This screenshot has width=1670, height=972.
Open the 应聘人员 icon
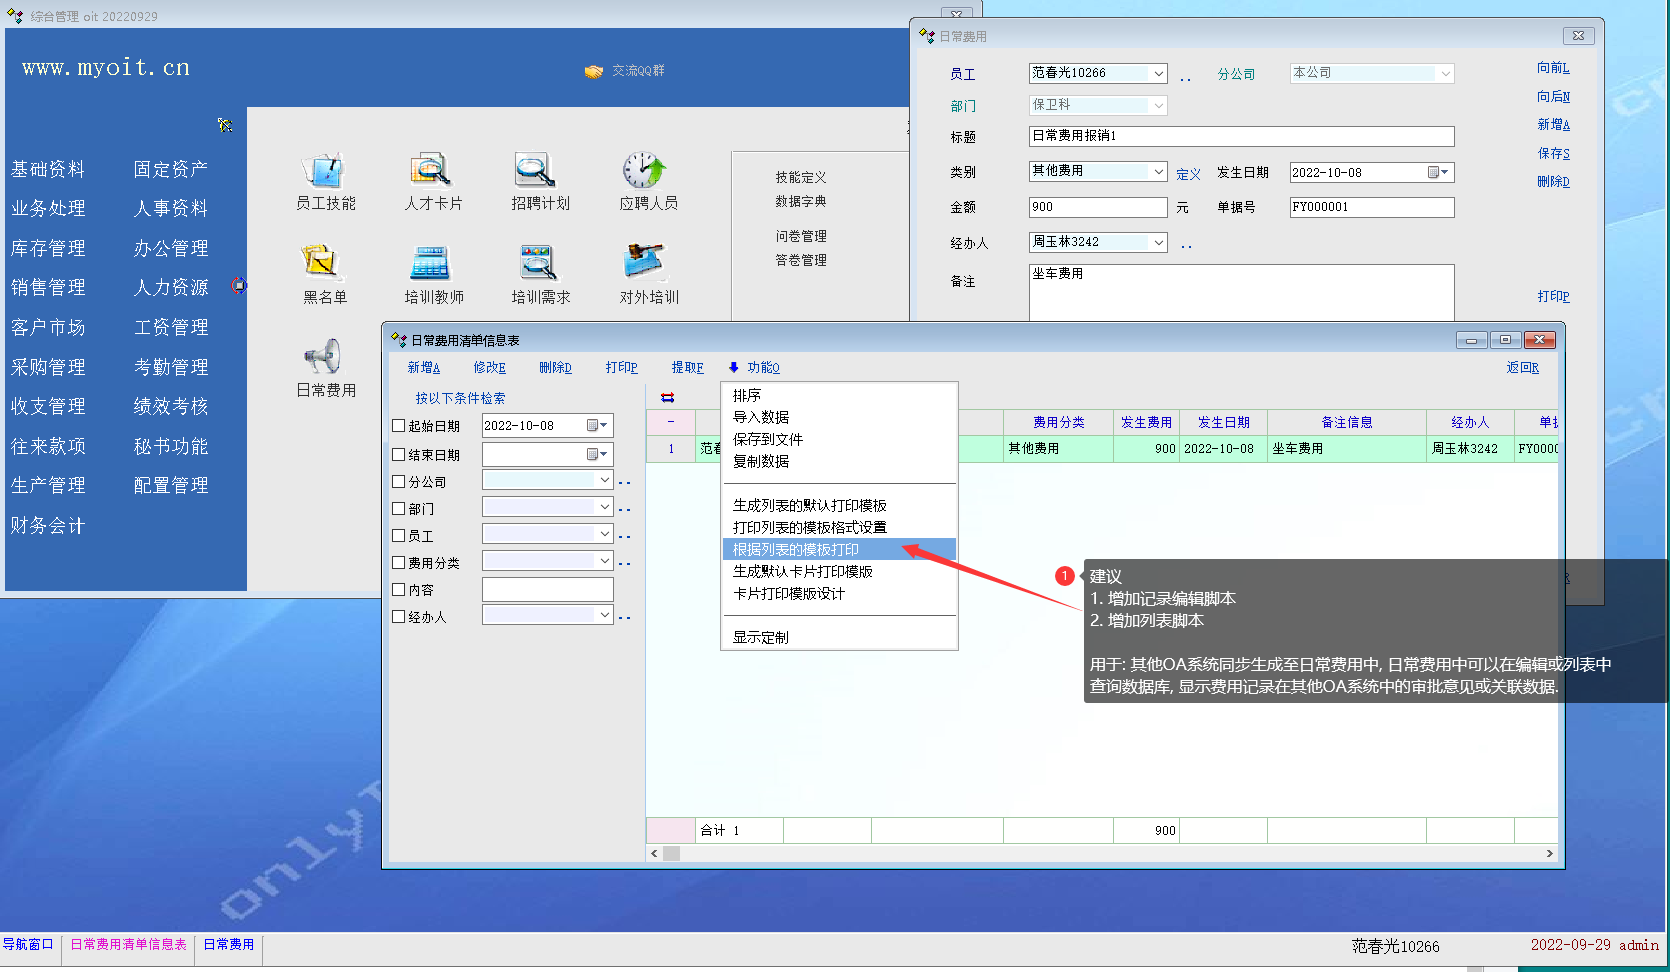[x=647, y=172]
